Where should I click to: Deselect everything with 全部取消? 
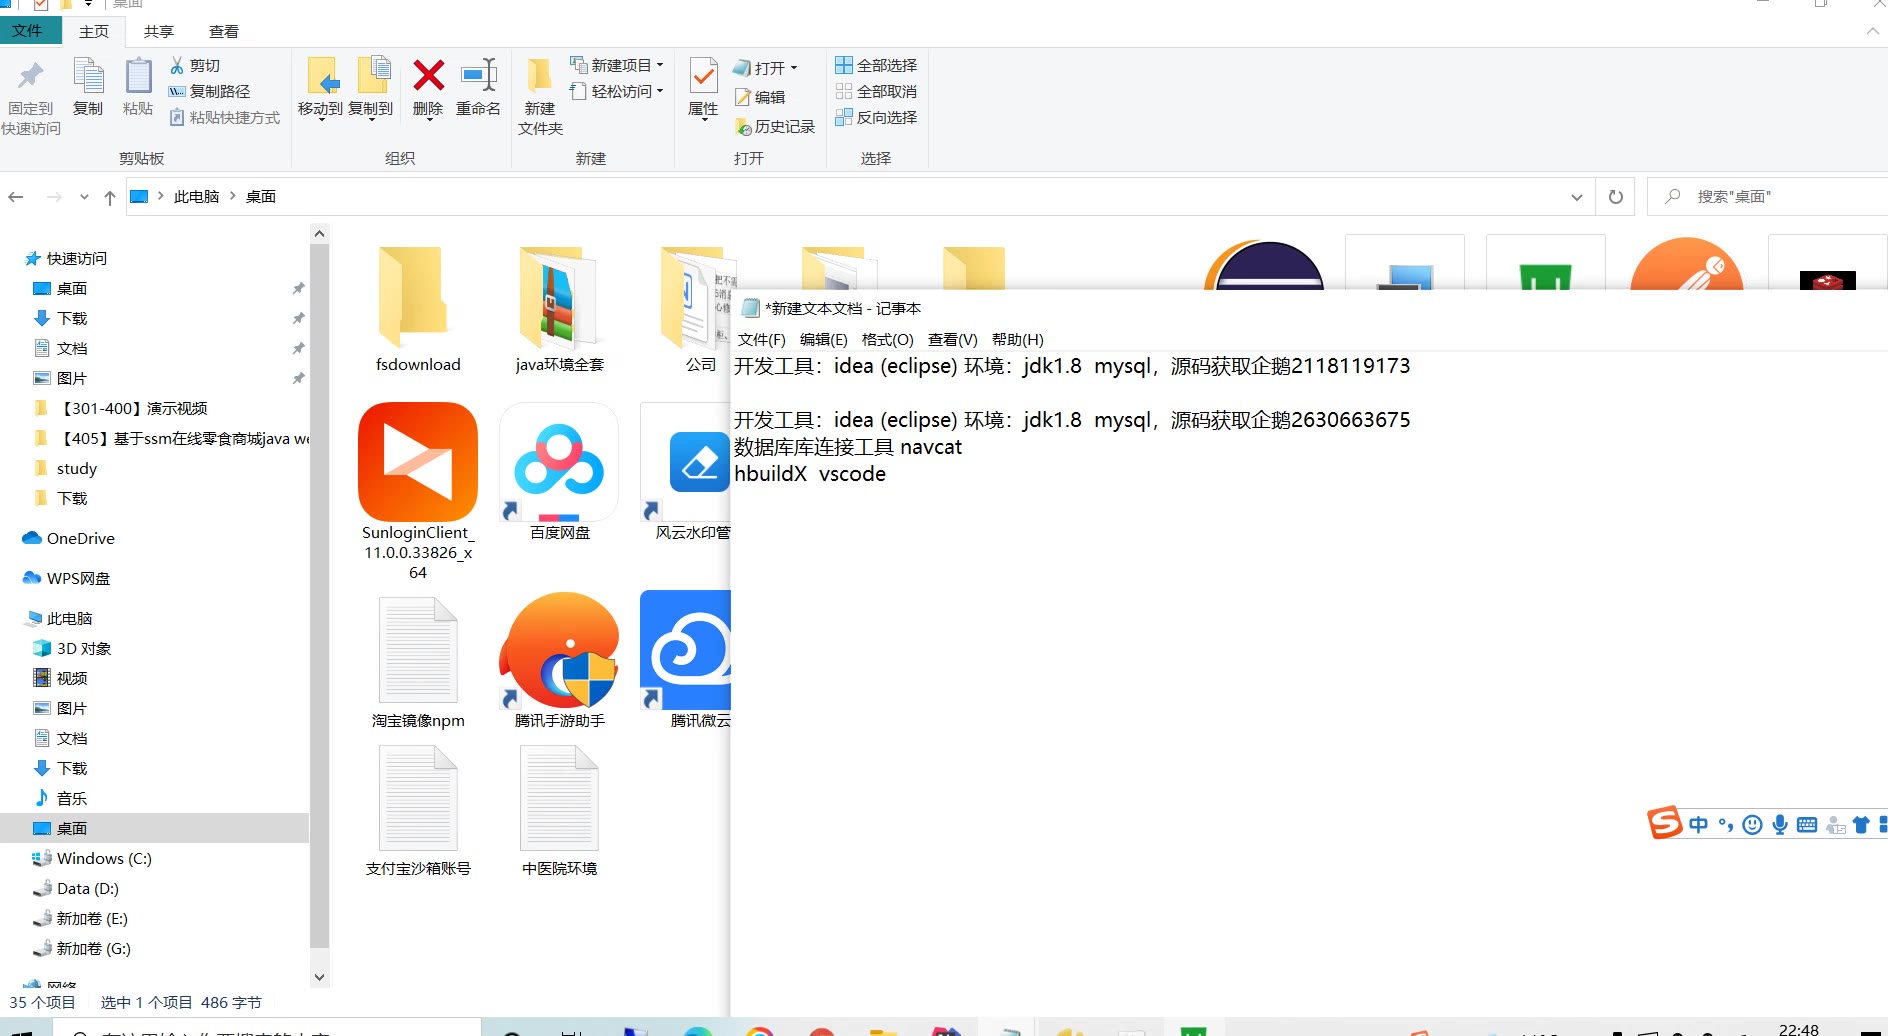(x=876, y=91)
